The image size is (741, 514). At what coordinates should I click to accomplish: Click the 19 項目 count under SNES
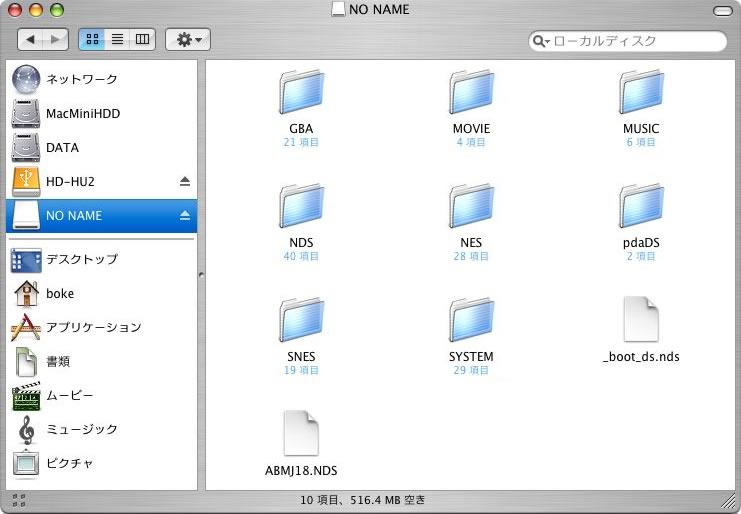tap(301, 370)
